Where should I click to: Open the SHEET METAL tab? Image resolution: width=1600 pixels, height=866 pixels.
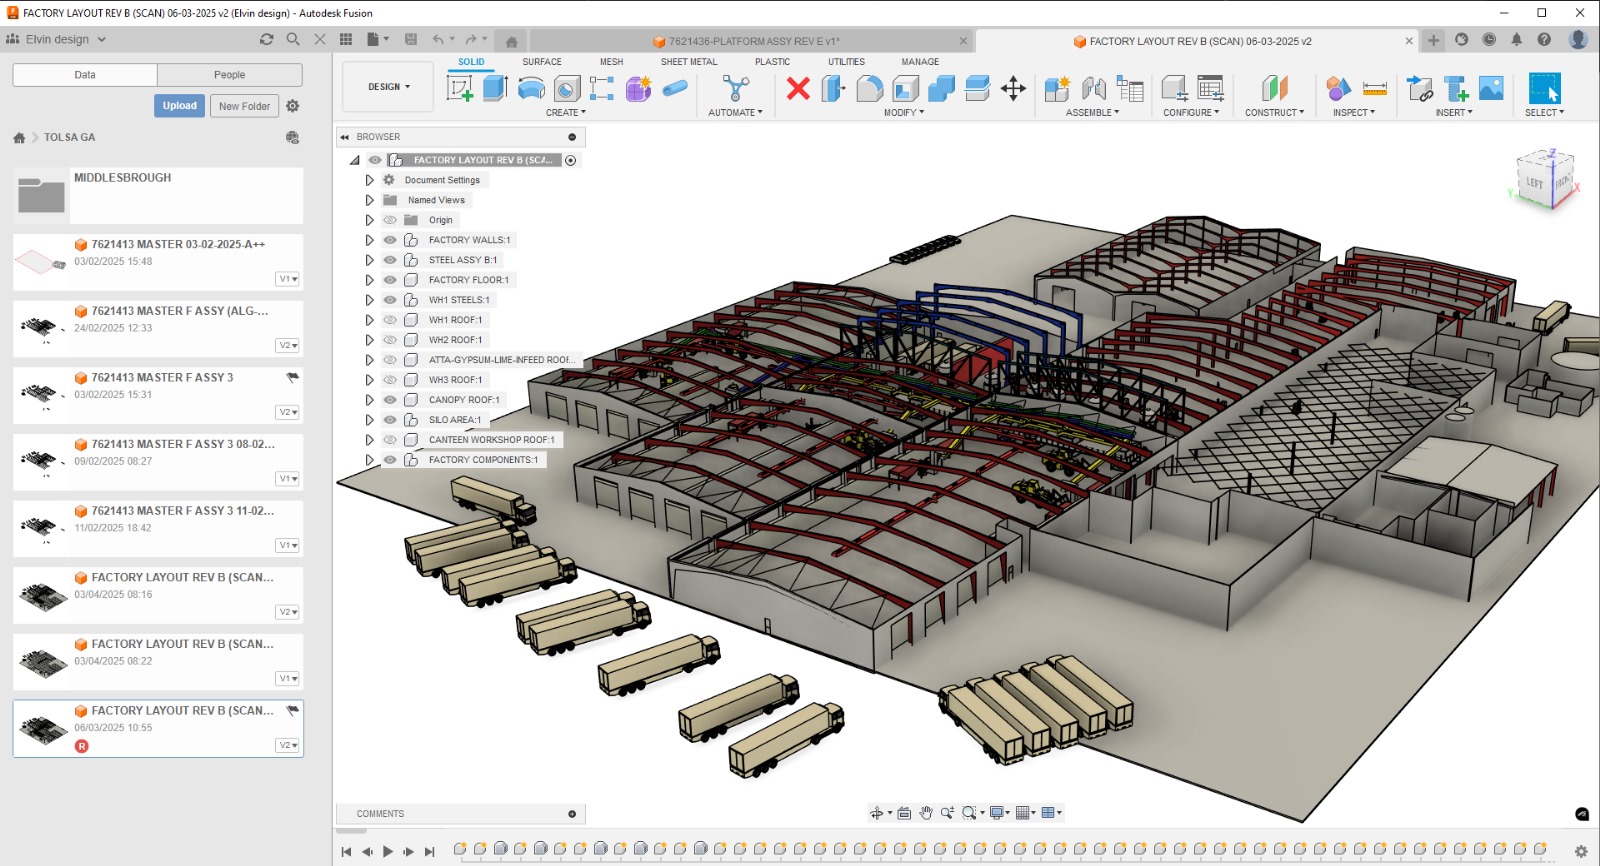(x=689, y=62)
